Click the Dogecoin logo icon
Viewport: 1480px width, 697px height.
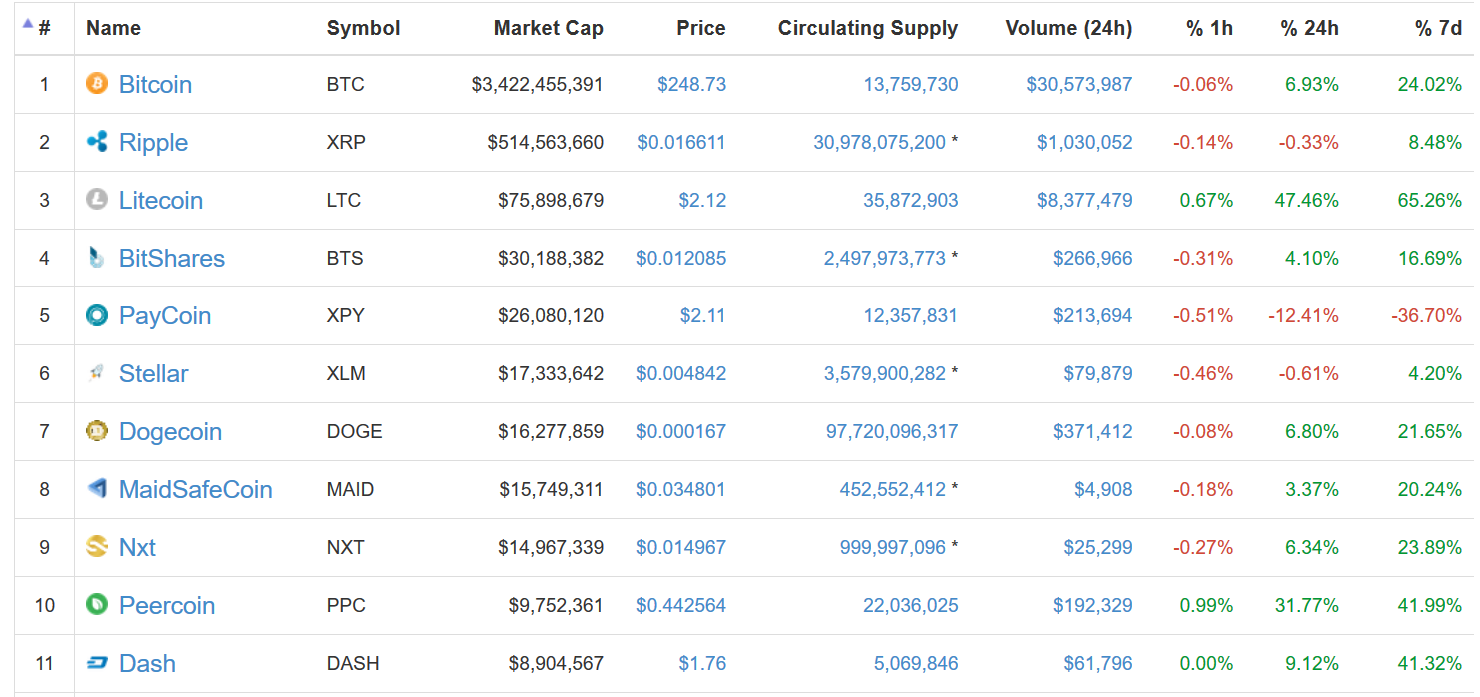(96, 431)
